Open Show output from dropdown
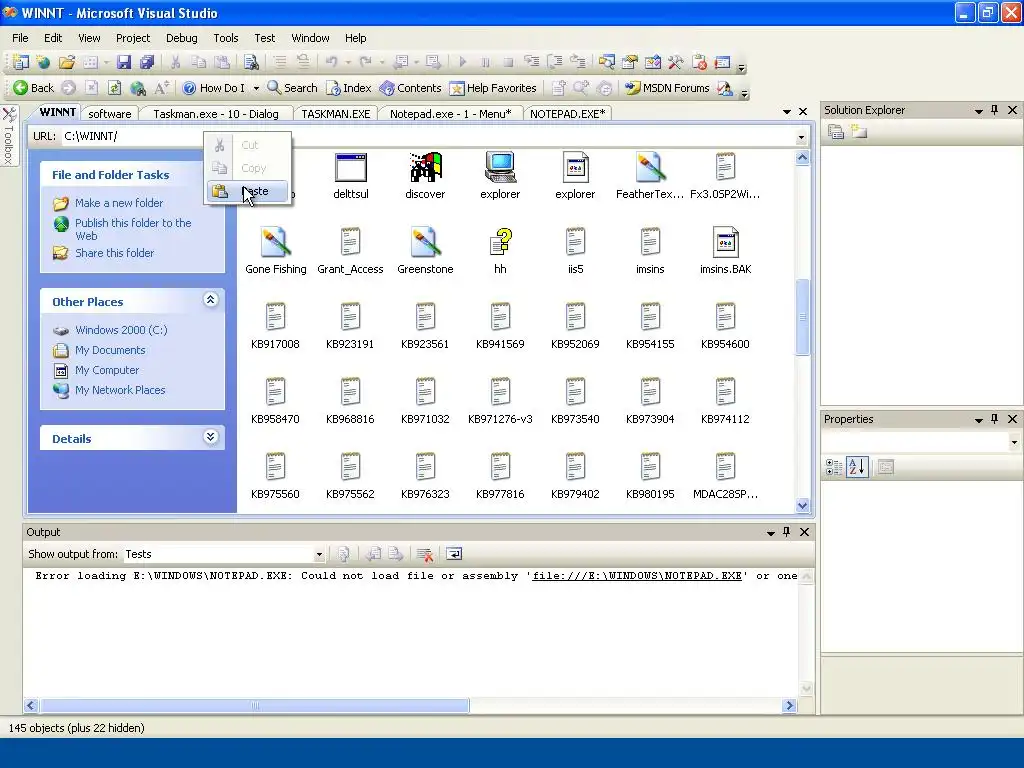This screenshot has height=768, width=1024. point(319,554)
